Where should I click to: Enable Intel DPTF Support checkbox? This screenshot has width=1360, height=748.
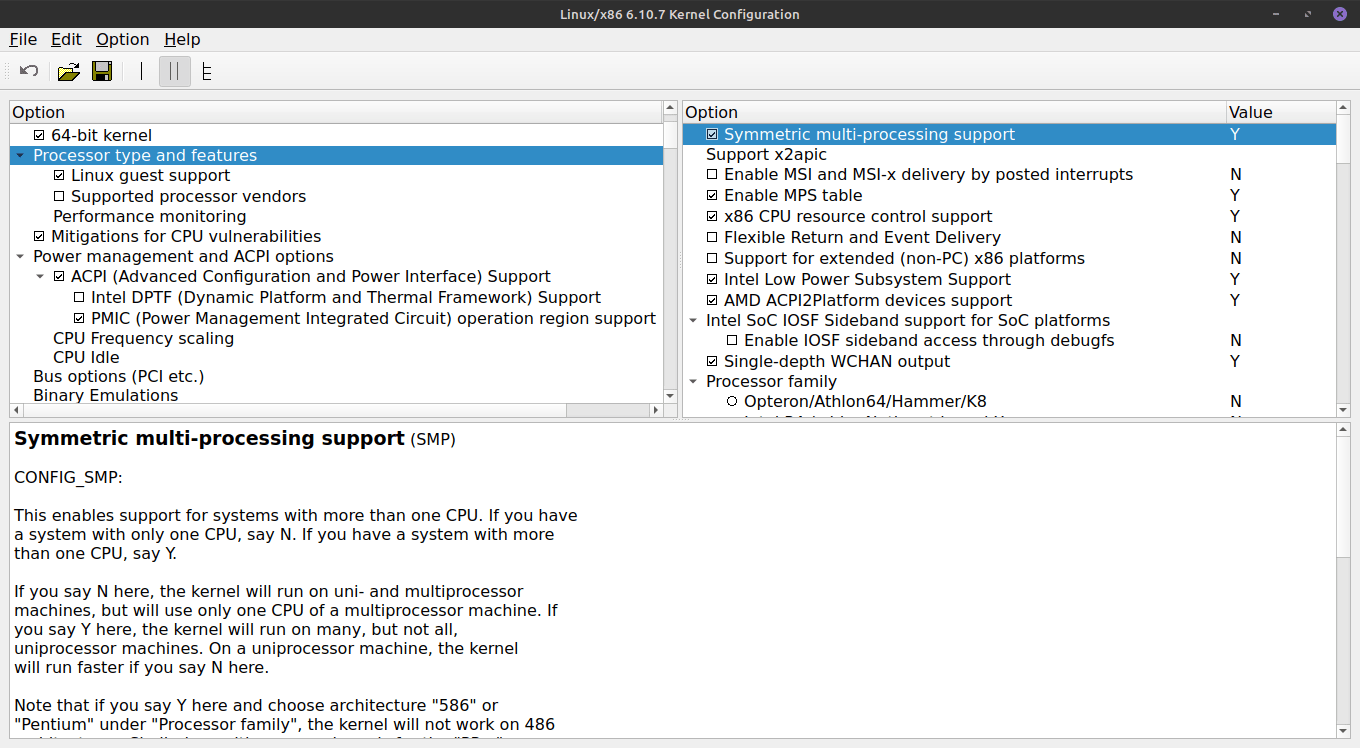79,298
